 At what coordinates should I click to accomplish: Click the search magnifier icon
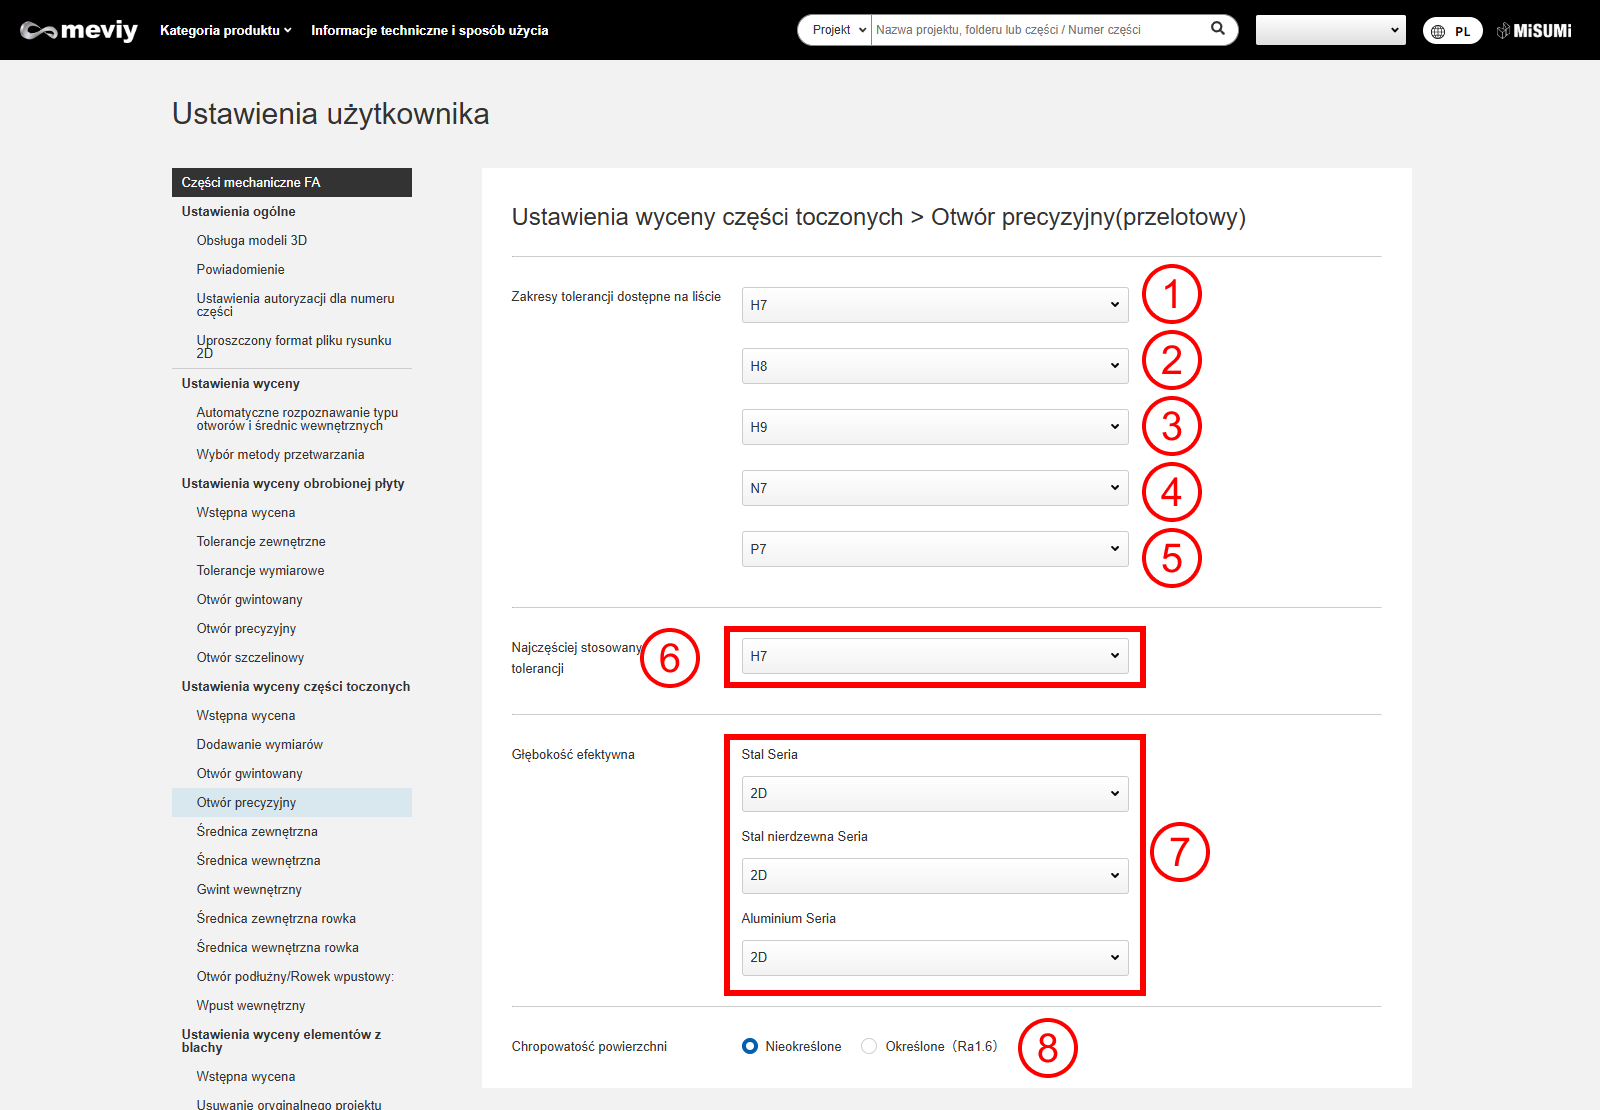coord(1217,29)
